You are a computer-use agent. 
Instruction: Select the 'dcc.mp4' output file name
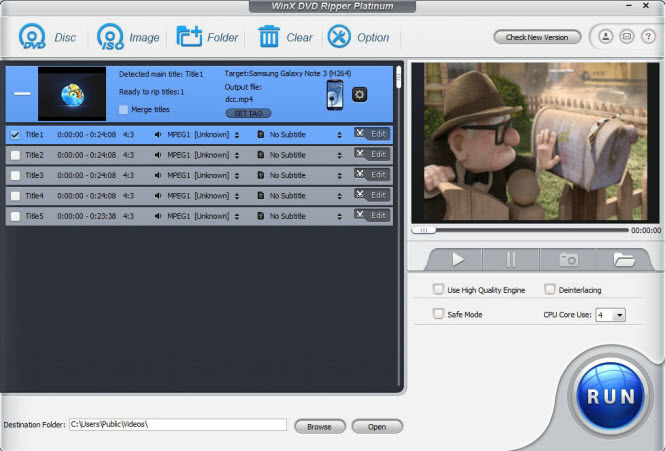point(239,99)
